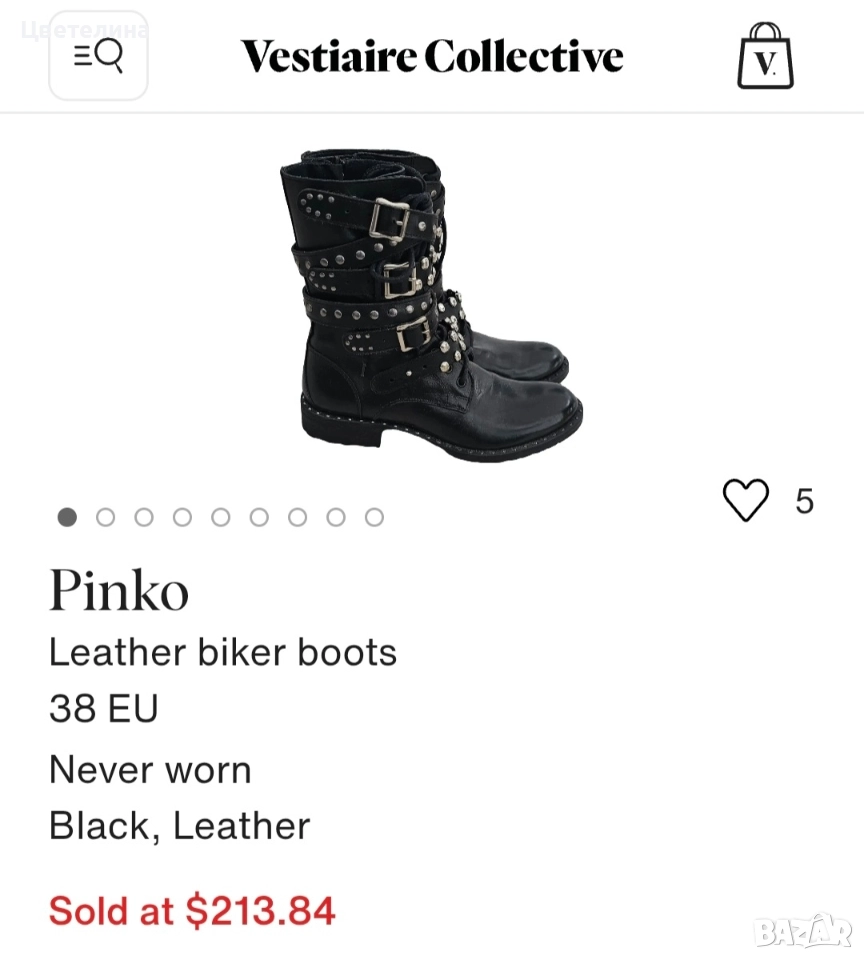Like the boots with the heart icon
Viewport: 864px width, 960px height.
[746, 500]
